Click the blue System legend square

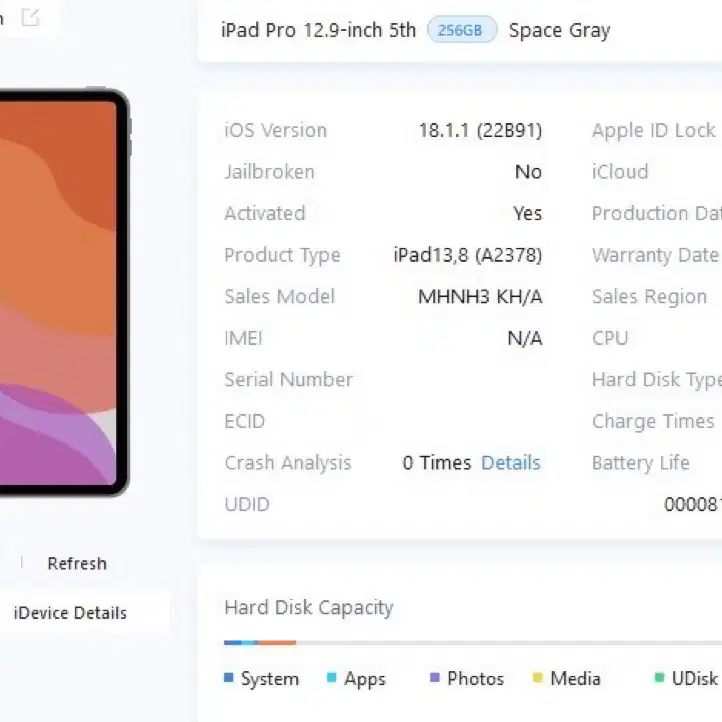click(x=228, y=677)
